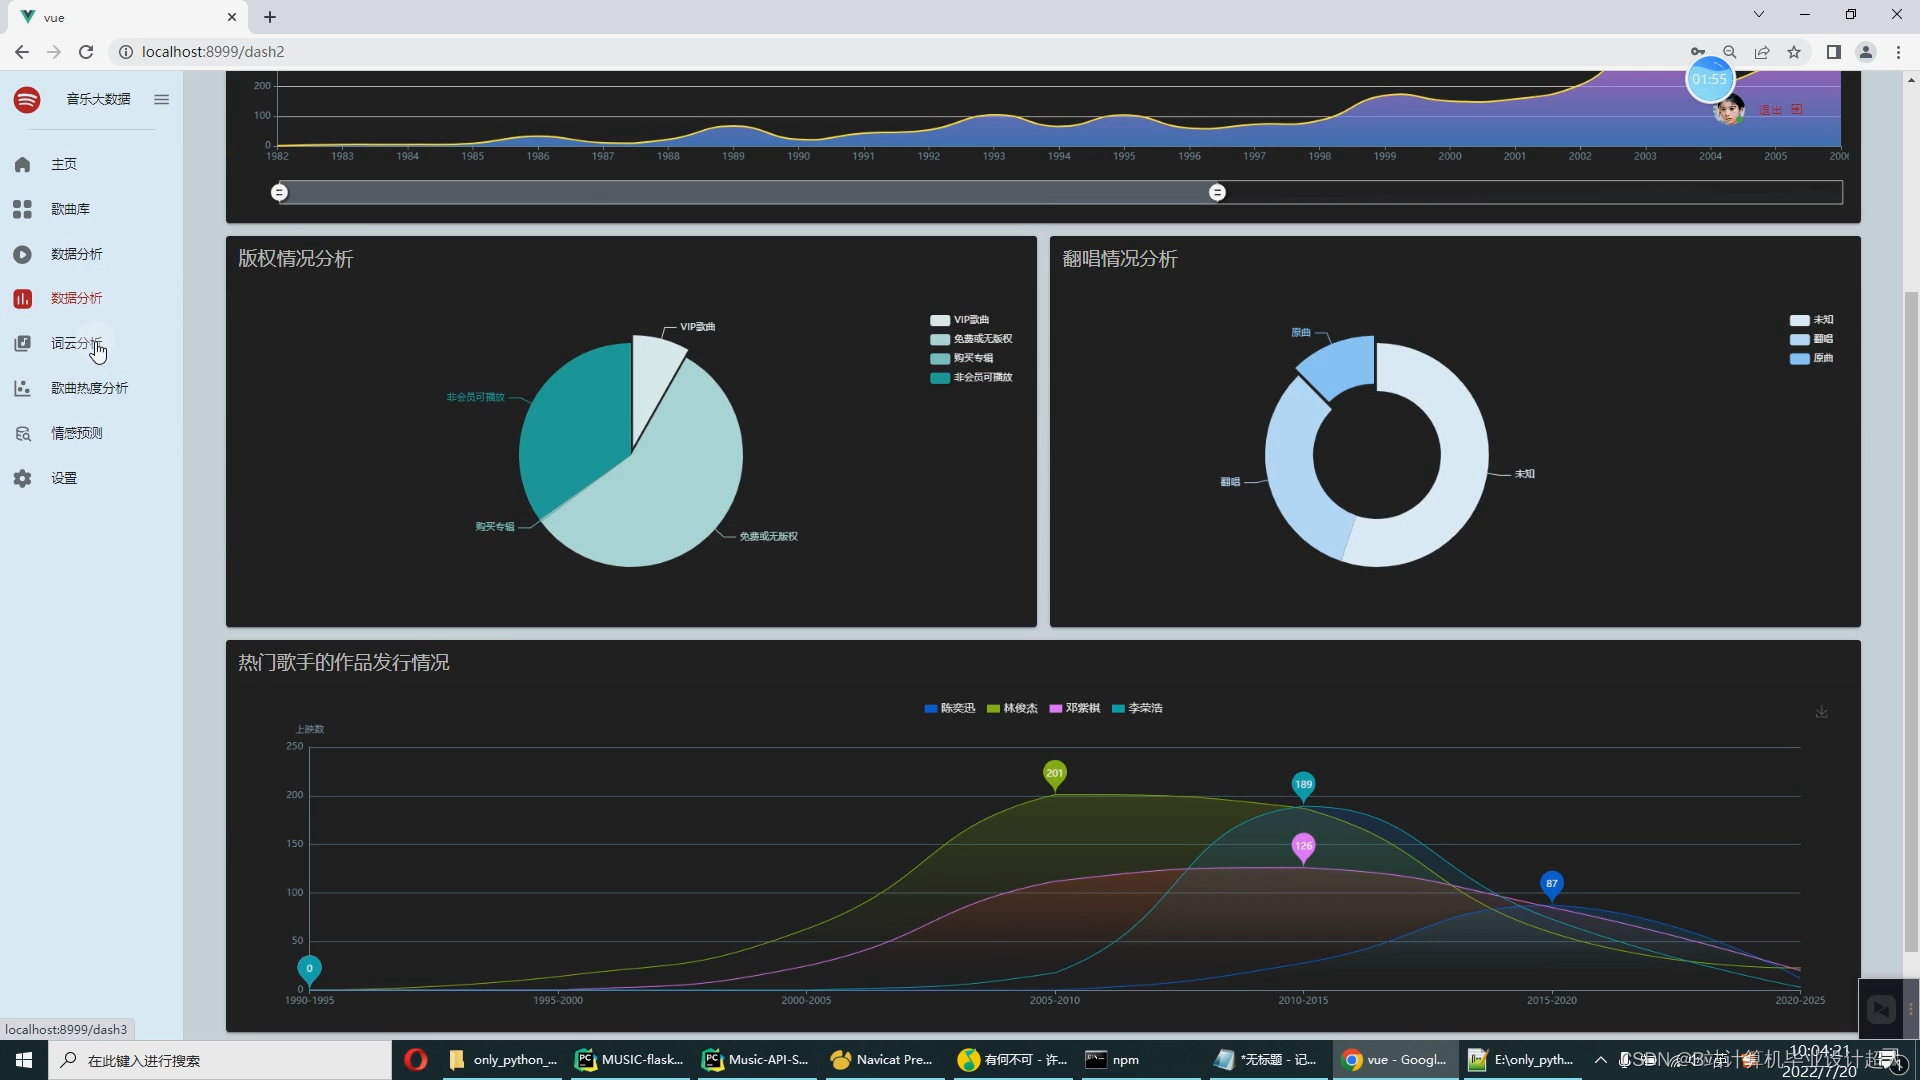Open 设置 gear icon in sidebar
Screen dimensions: 1920x1080
click(23, 478)
